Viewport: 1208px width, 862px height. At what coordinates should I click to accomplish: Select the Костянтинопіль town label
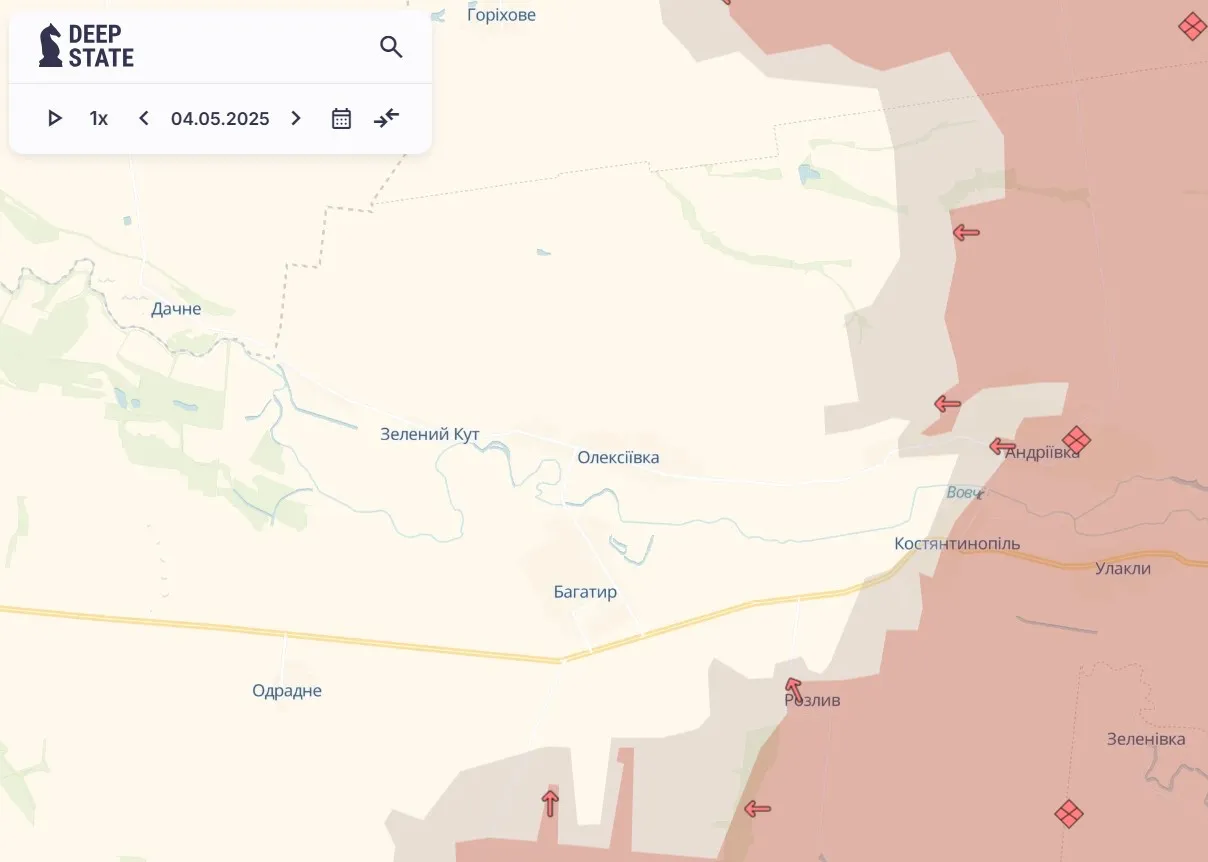pos(957,544)
